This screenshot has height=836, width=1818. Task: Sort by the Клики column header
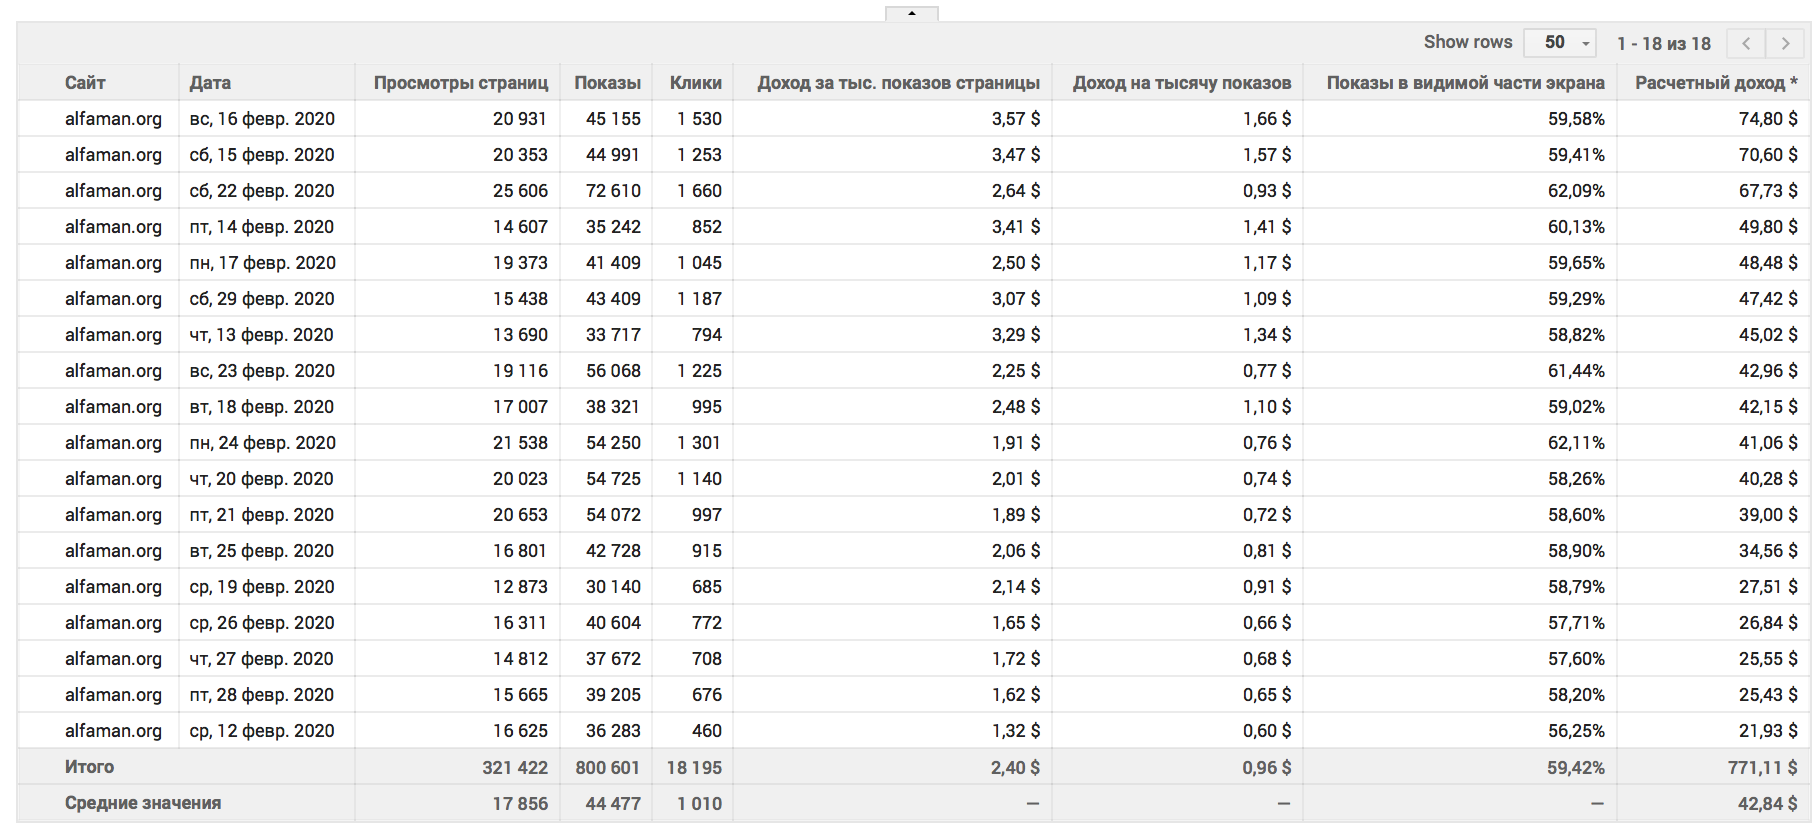pyautogui.click(x=696, y=83)
